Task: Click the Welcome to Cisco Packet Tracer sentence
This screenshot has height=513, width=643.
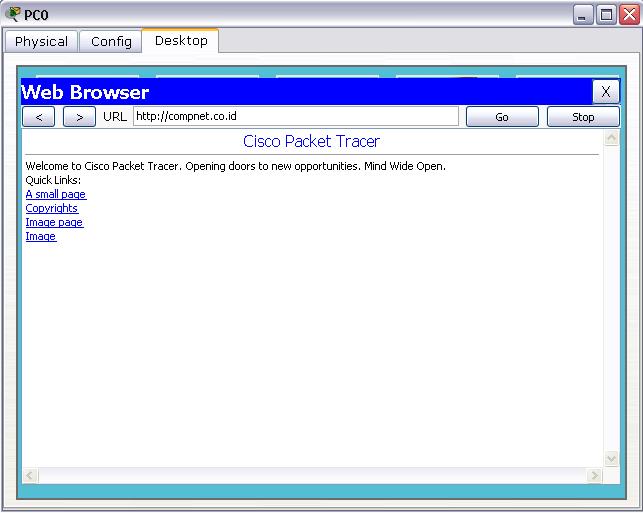Action: pos(235,166)
